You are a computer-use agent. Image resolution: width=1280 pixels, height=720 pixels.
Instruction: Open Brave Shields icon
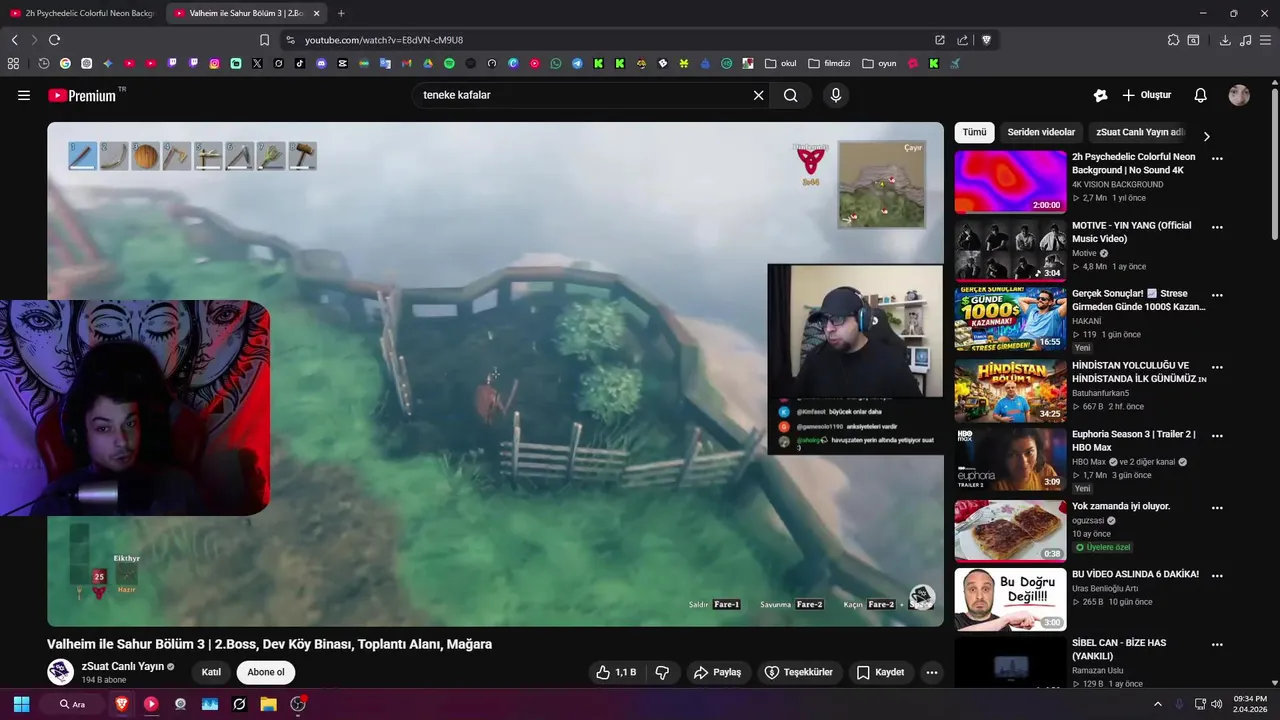coord(986,40)
